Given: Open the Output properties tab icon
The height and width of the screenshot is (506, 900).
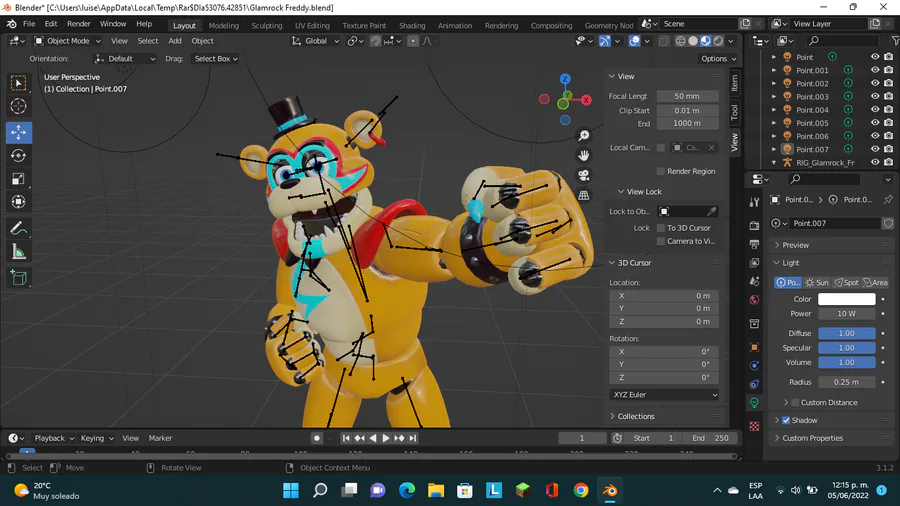Looking at the screenshot, I should [x=754, y=244].
